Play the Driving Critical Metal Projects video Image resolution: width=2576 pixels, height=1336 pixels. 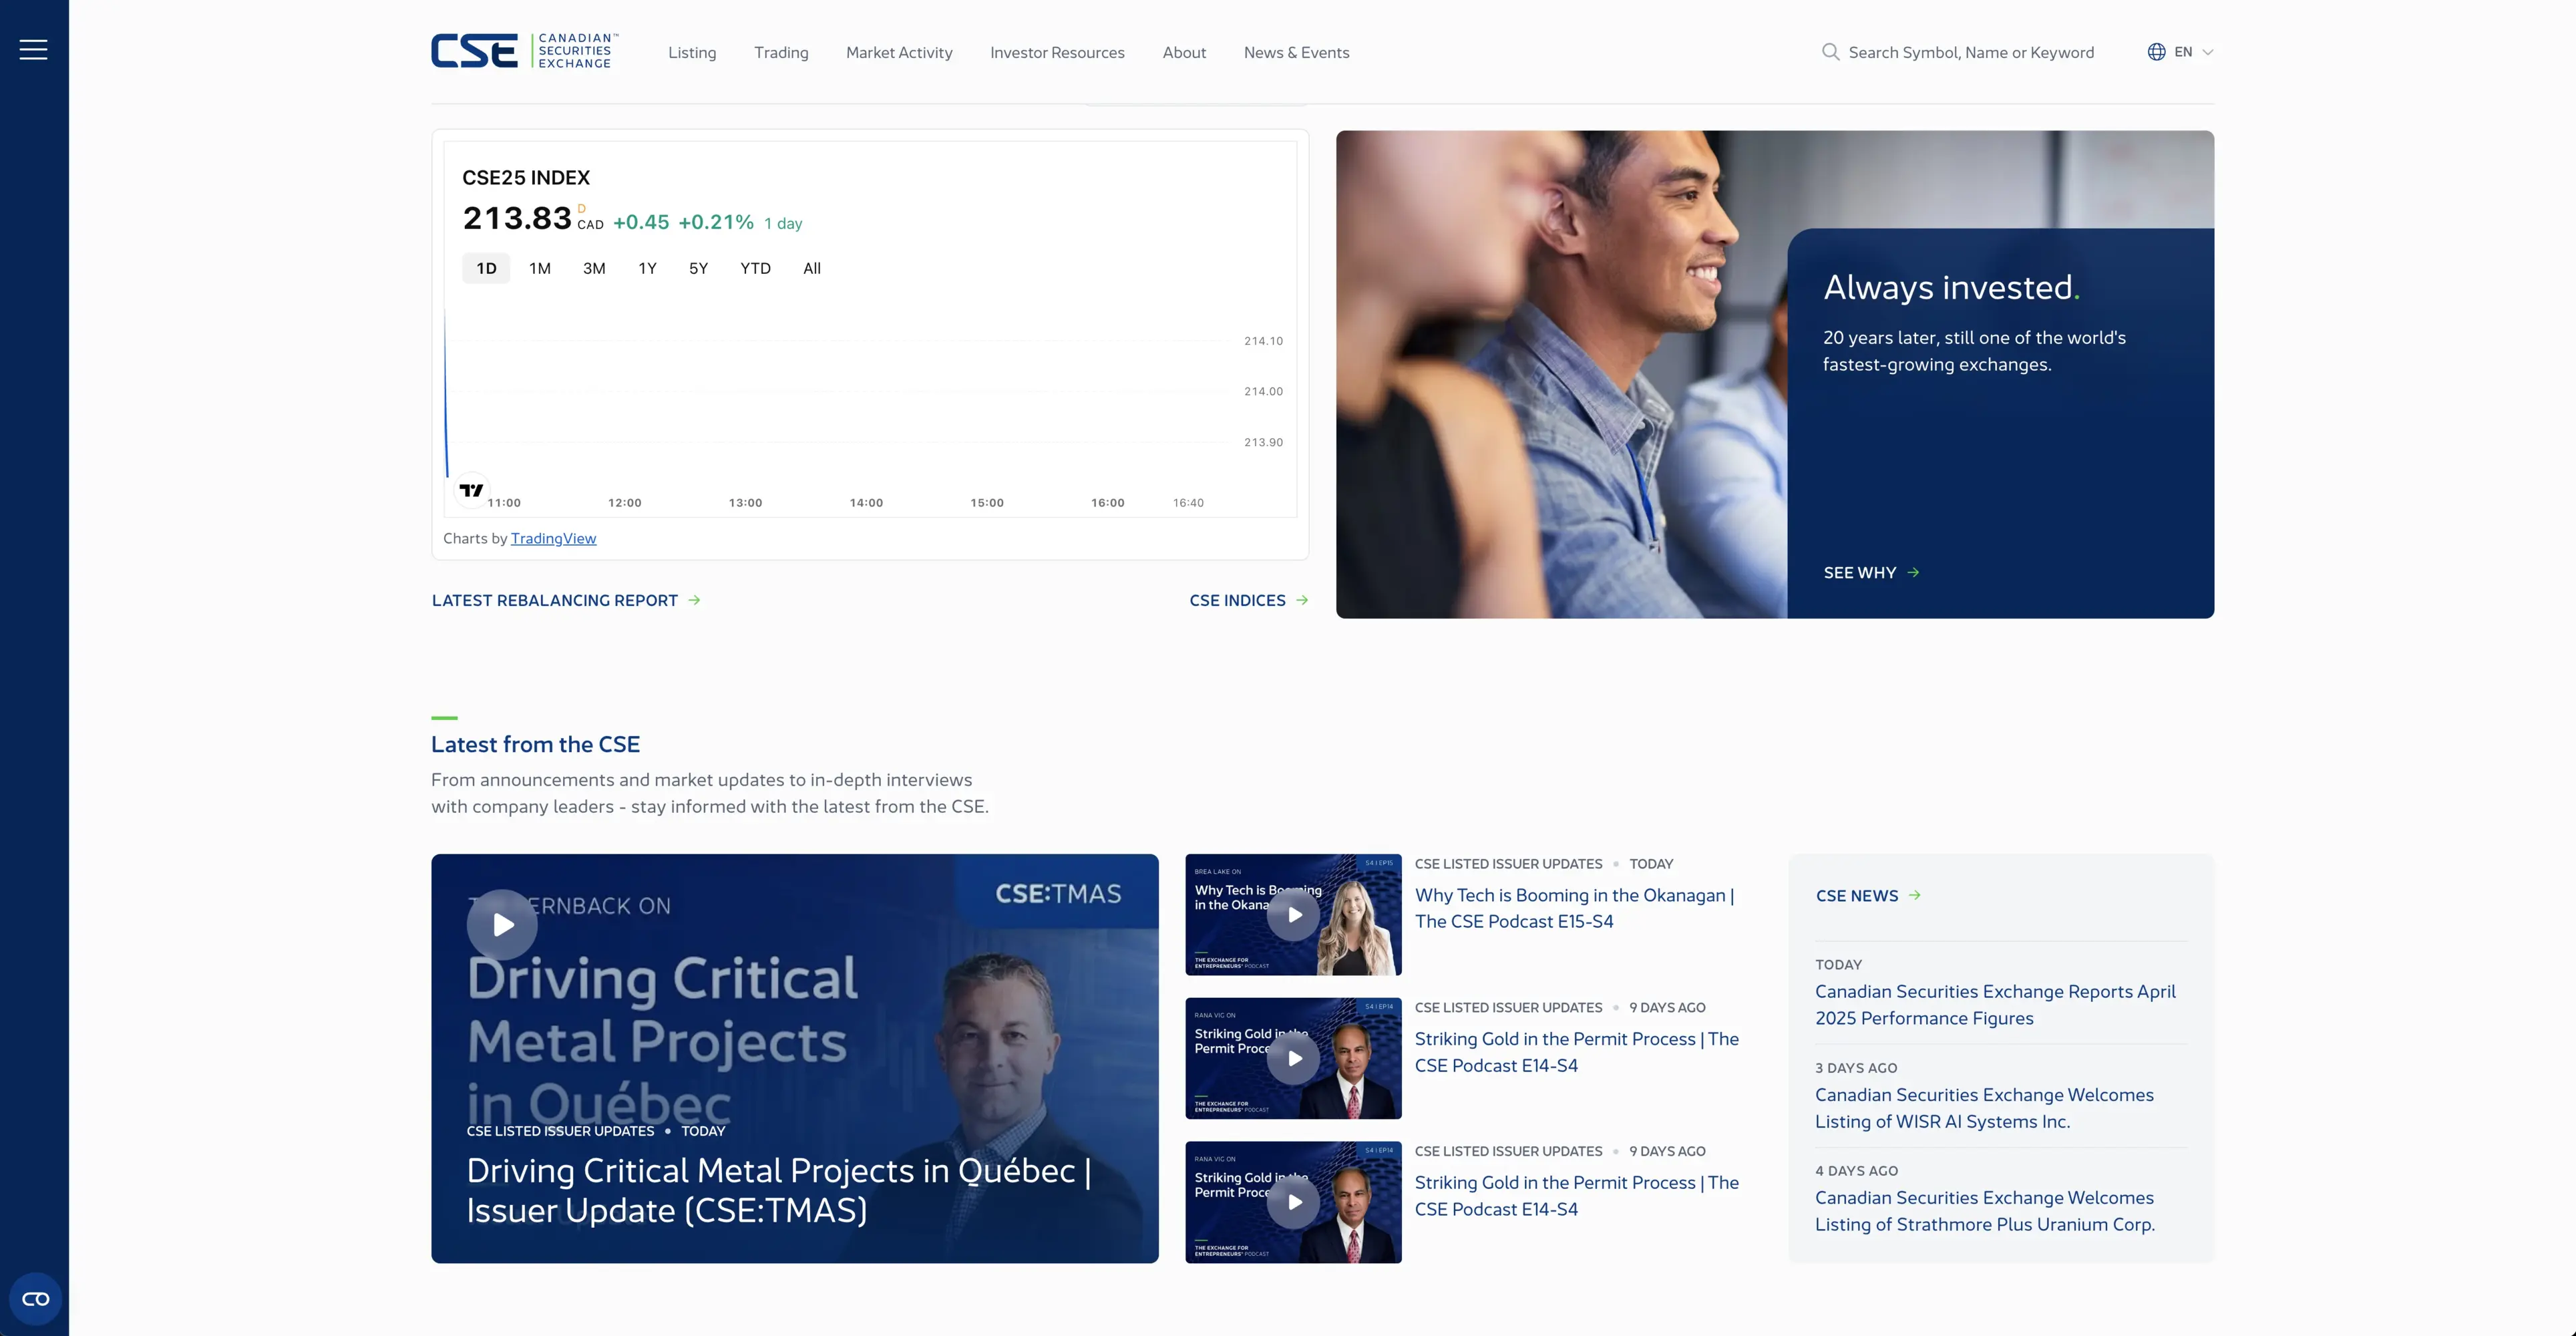click(502, 925)
